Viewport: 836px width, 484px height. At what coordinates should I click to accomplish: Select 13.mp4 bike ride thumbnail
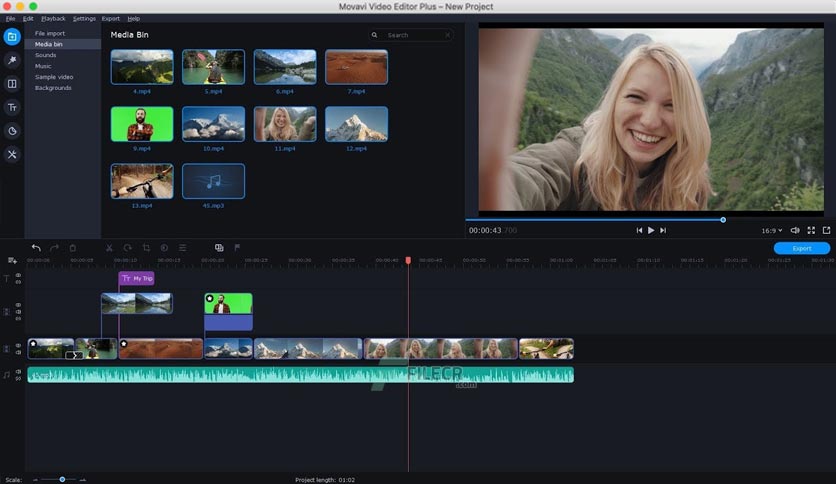(x=142, y=181)
